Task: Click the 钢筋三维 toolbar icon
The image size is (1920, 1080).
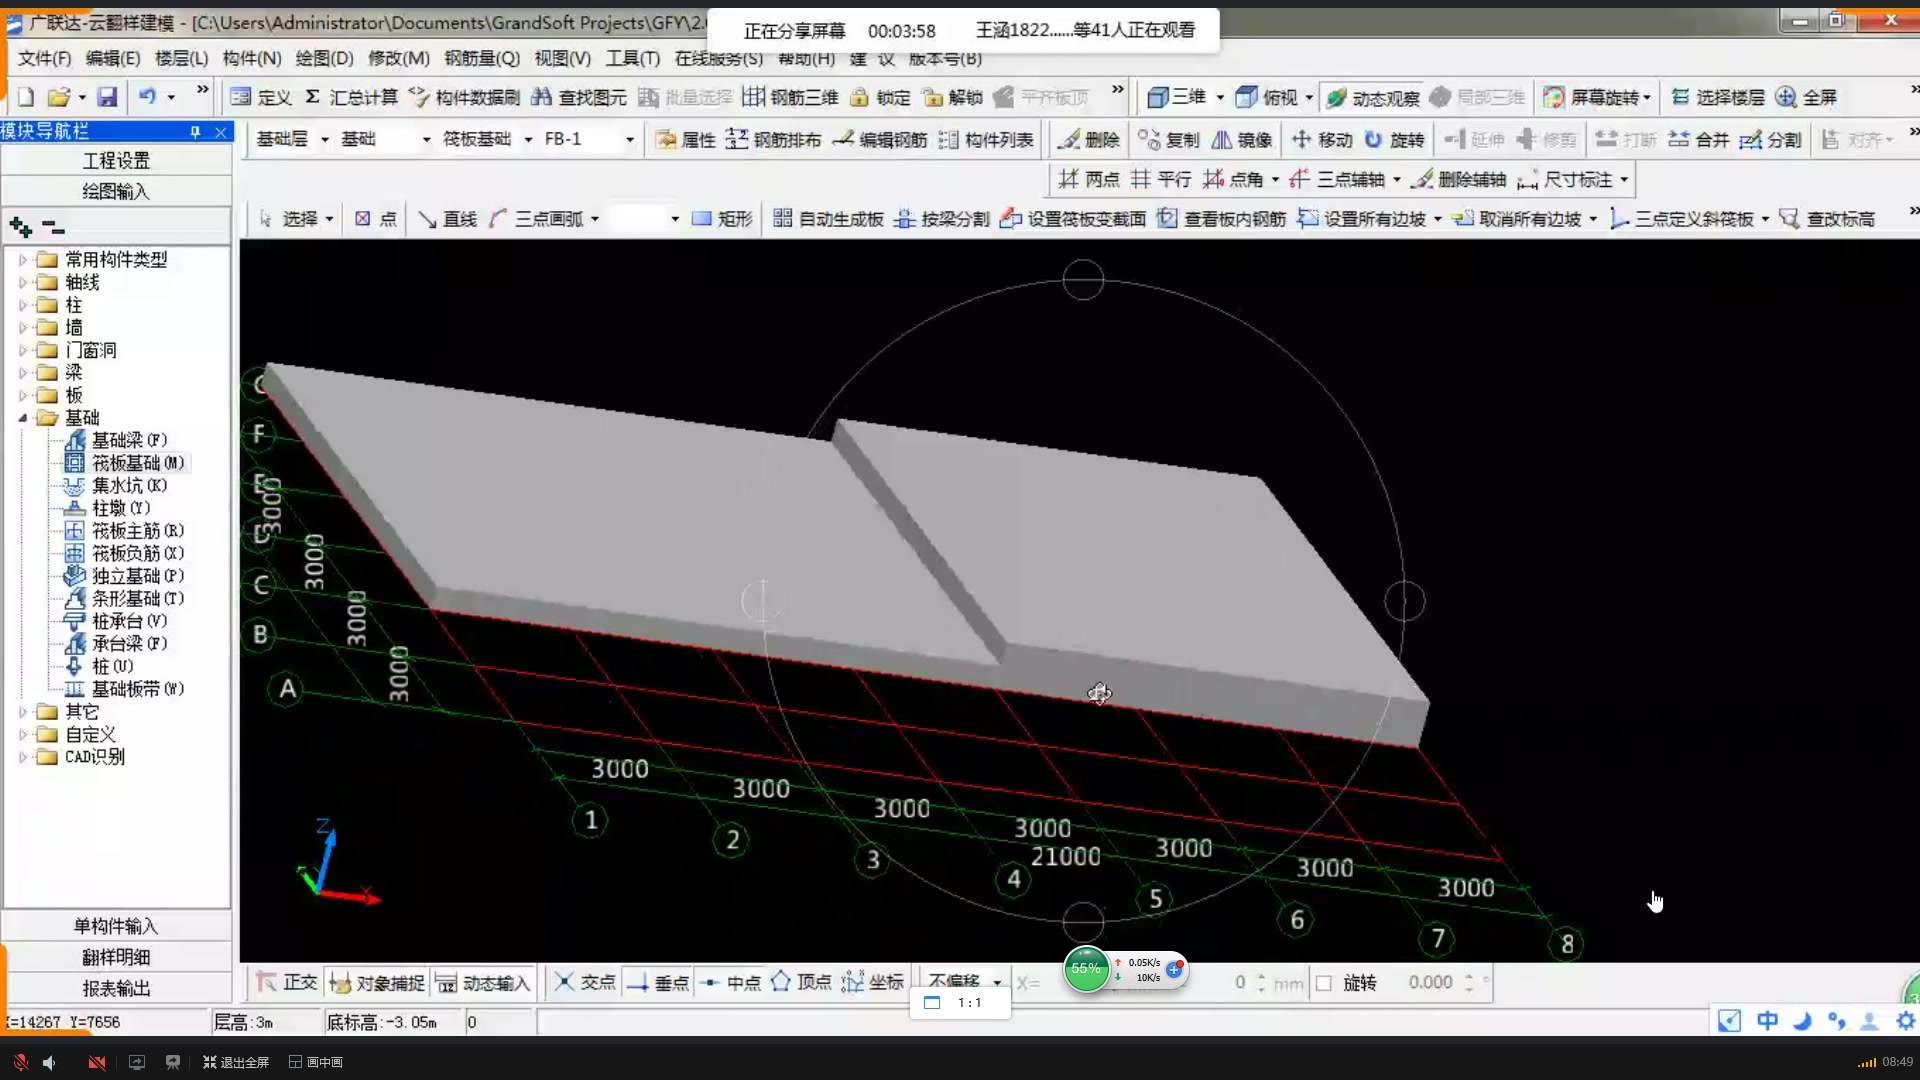Action: [753, 97]
